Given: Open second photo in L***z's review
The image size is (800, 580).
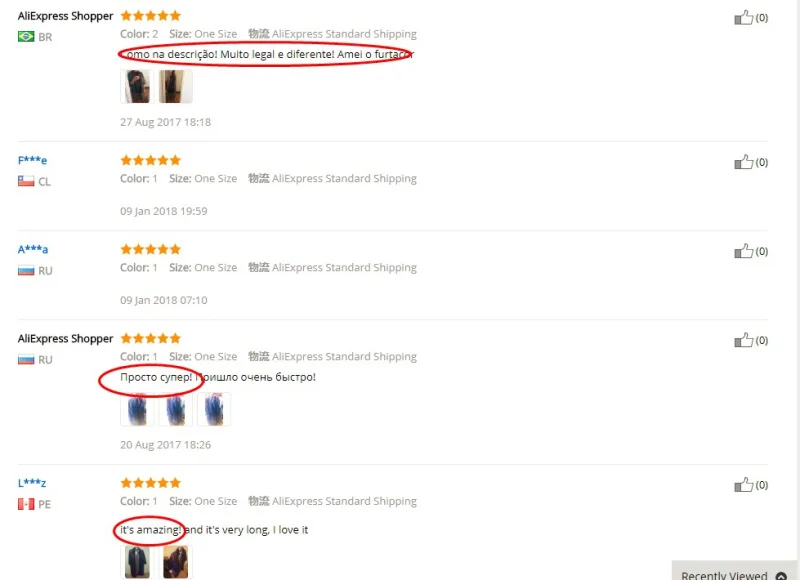Looking at the screenshot, I should 176,562.
